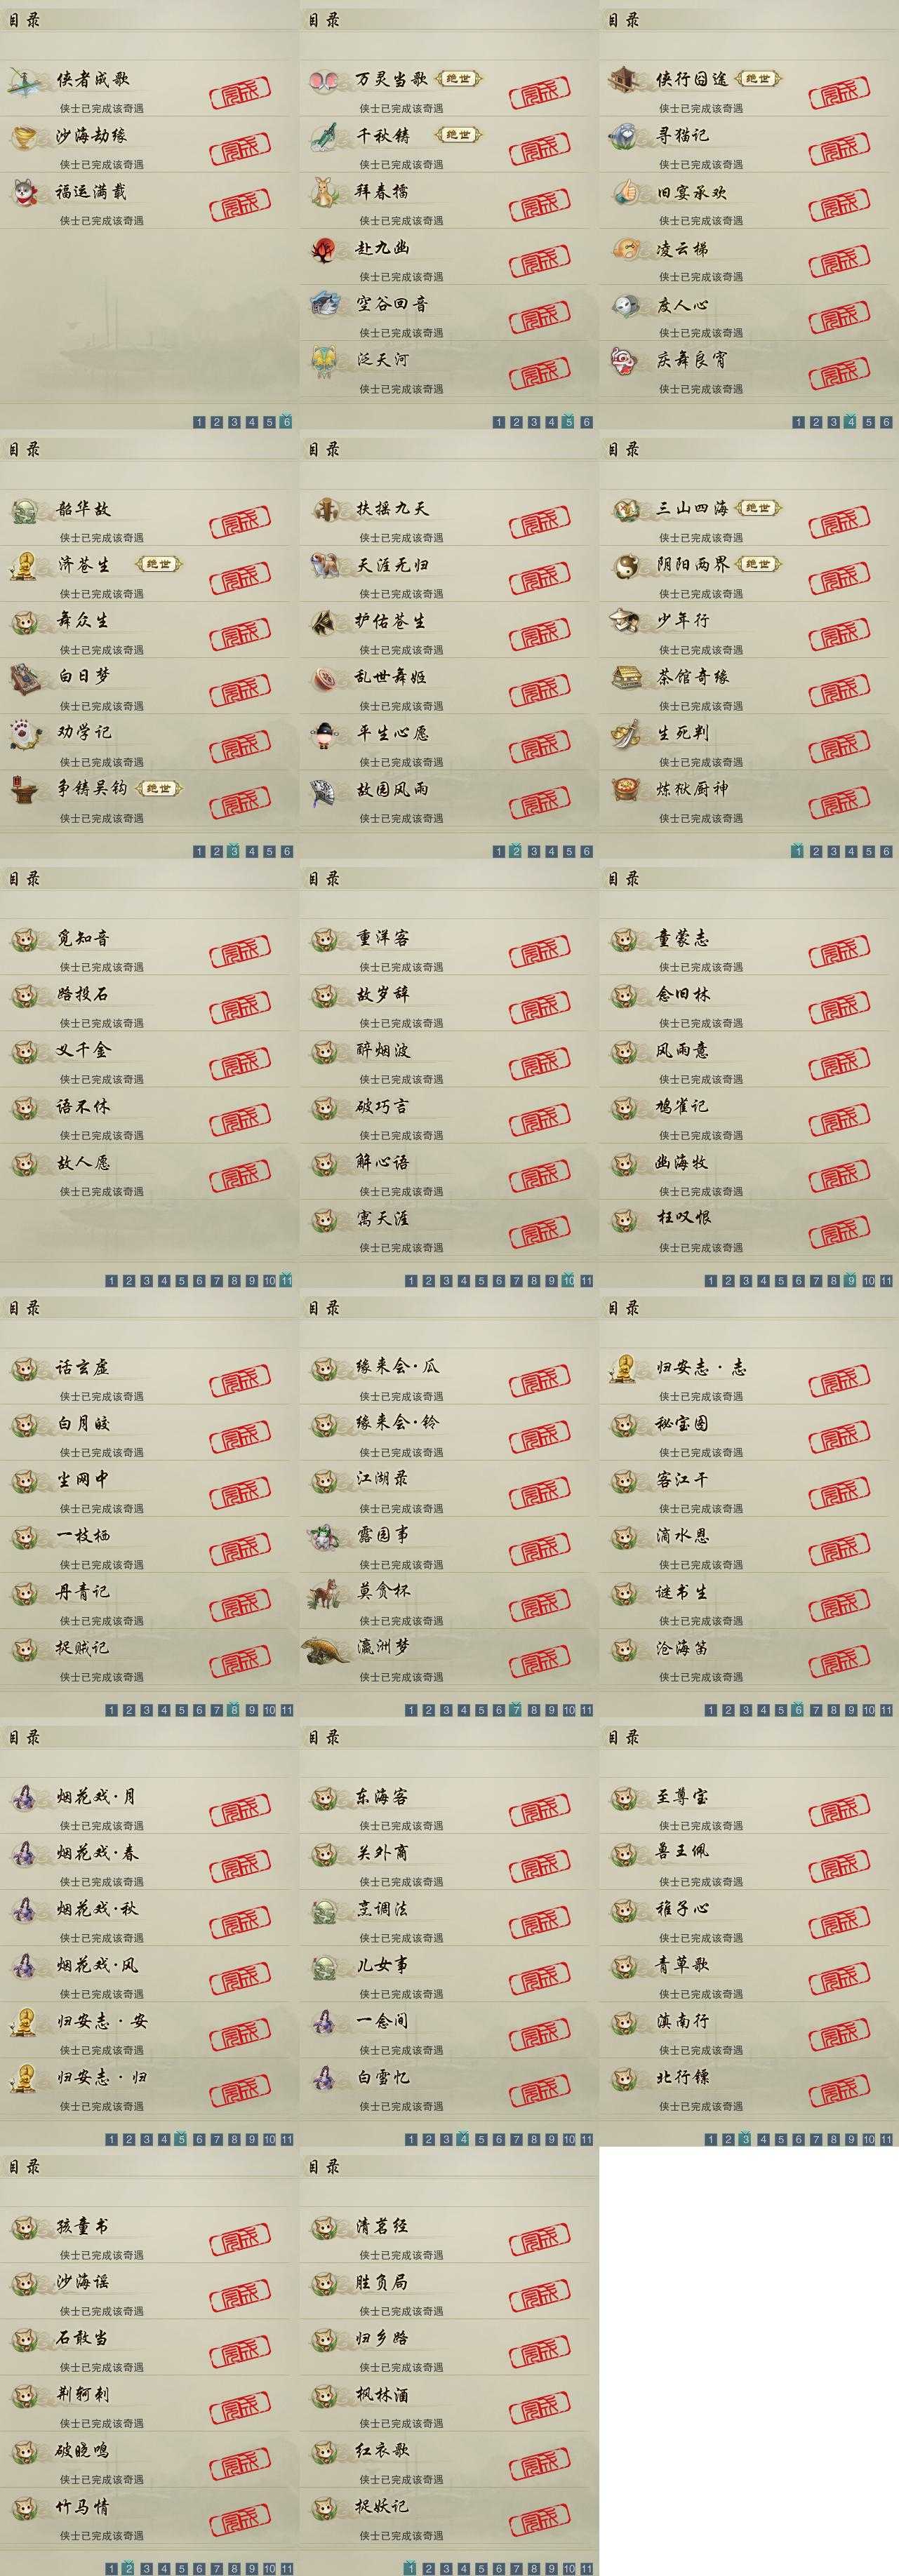Click the sword icon beside 侠者成歌
This screenshot has width=899, height=2576.
coord(24,82)
